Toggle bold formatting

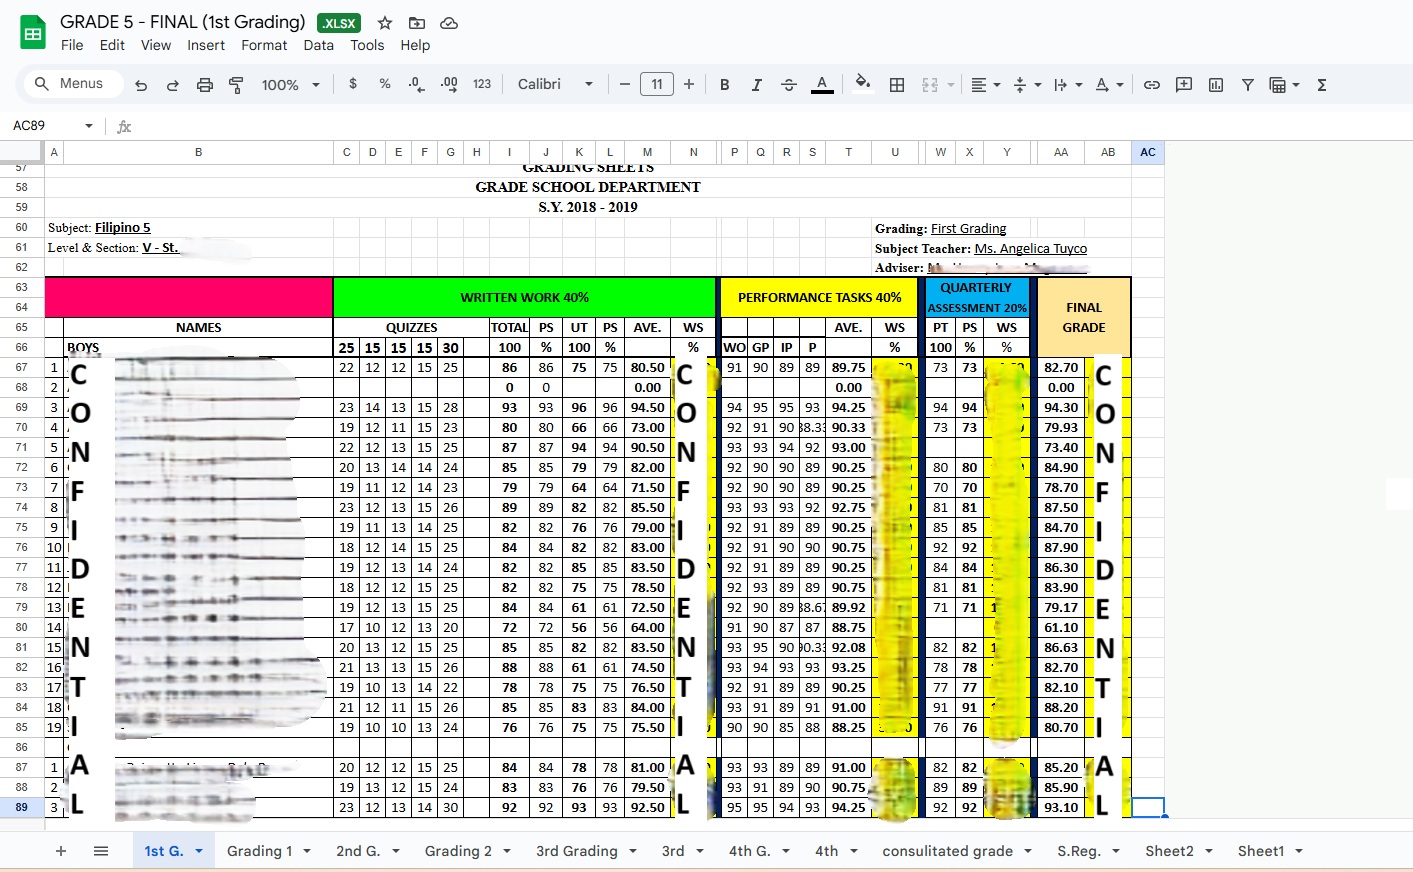tap(725, 85)
